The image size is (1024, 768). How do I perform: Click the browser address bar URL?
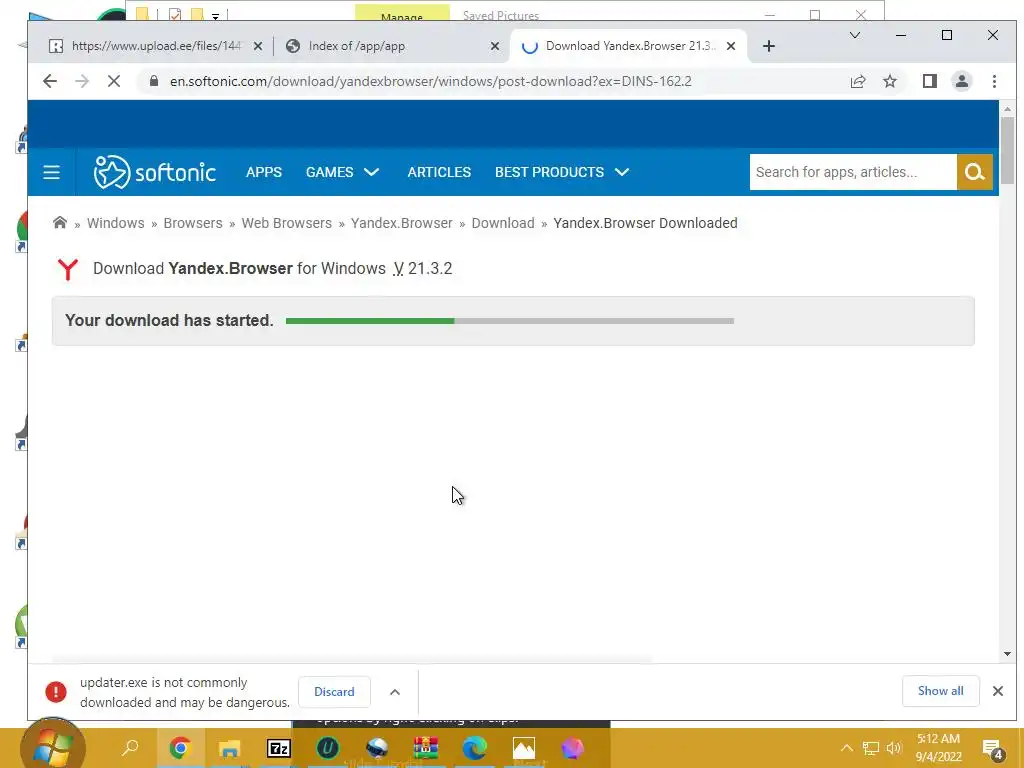pyautogui.click(x=430, y=81)
